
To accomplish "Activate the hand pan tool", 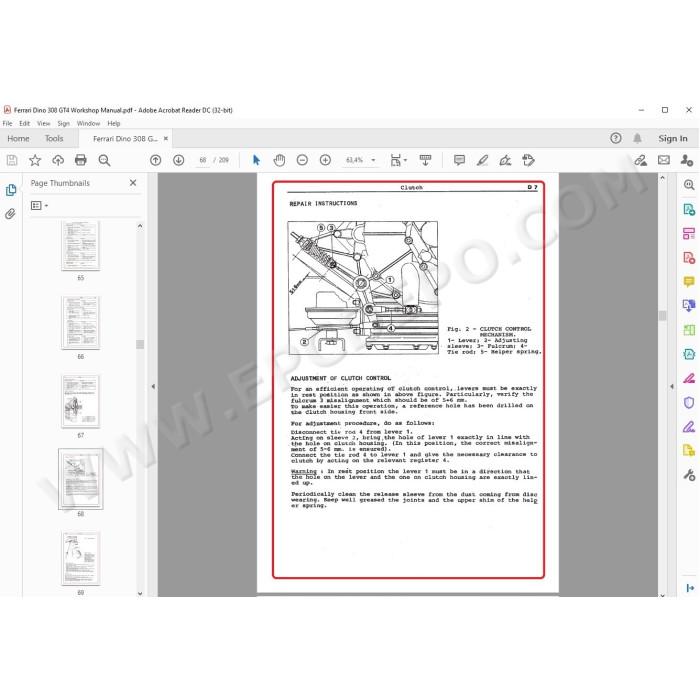I will [x=279, y=160].
